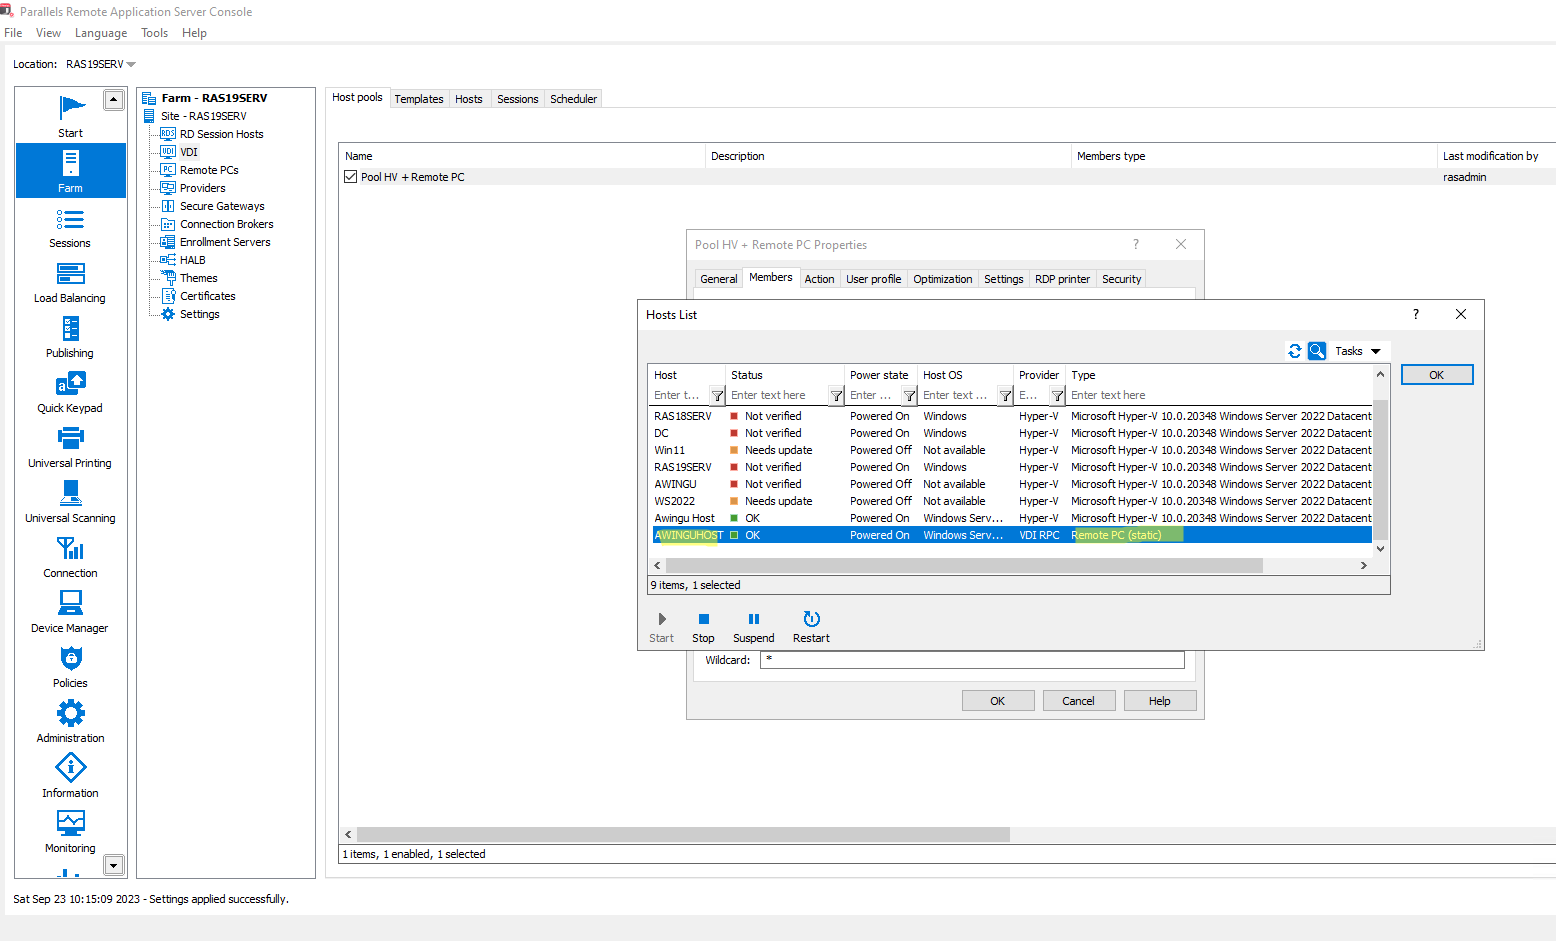The image size is (1556, 941).
Task: Open the File menu
Action: tap(13, 33)
